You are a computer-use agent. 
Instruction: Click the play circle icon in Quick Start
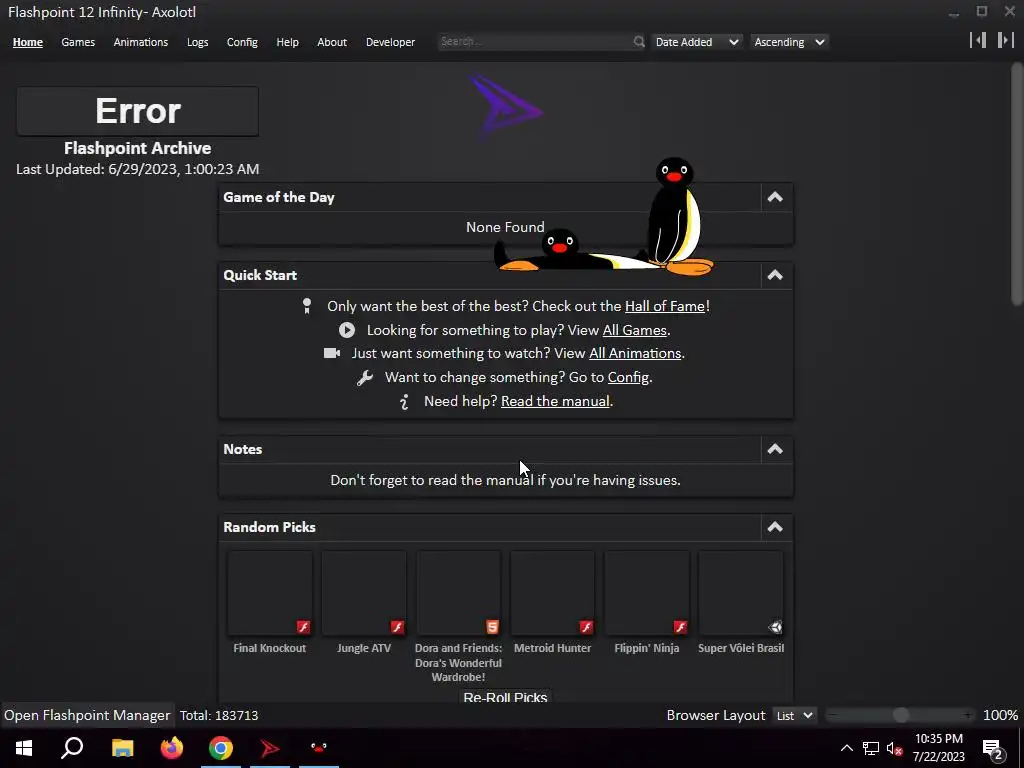(x=347, y=330)
